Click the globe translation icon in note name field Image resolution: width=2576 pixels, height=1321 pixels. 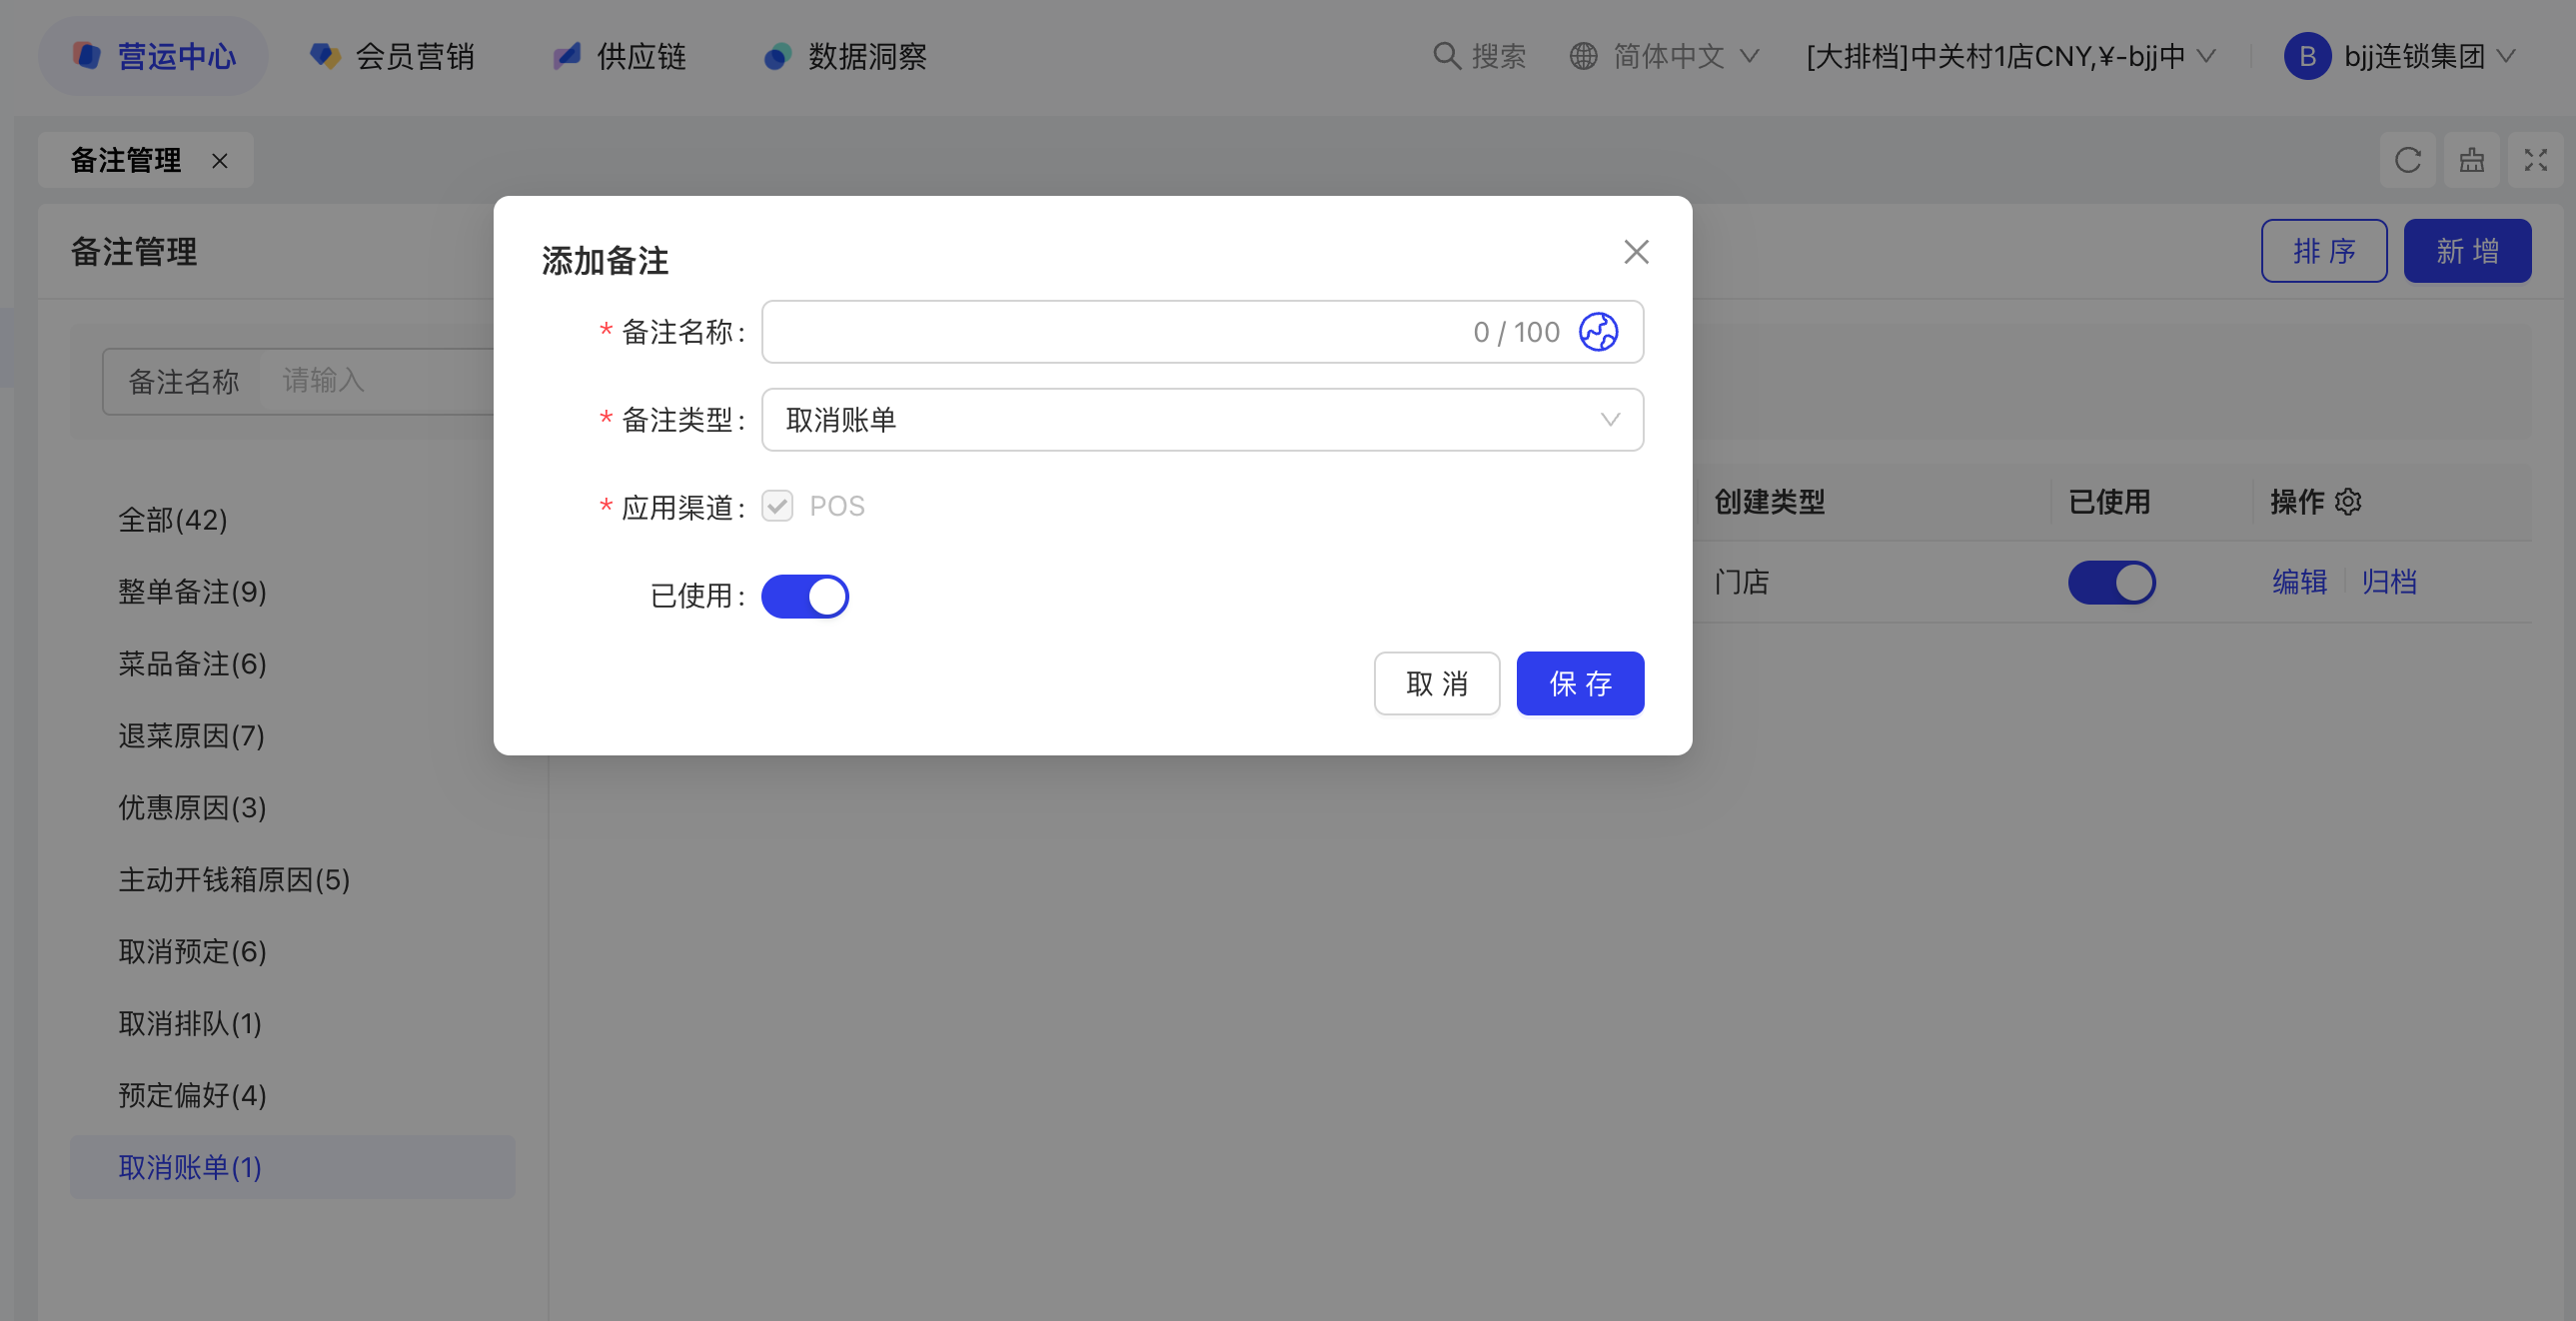coord(1597,332)
